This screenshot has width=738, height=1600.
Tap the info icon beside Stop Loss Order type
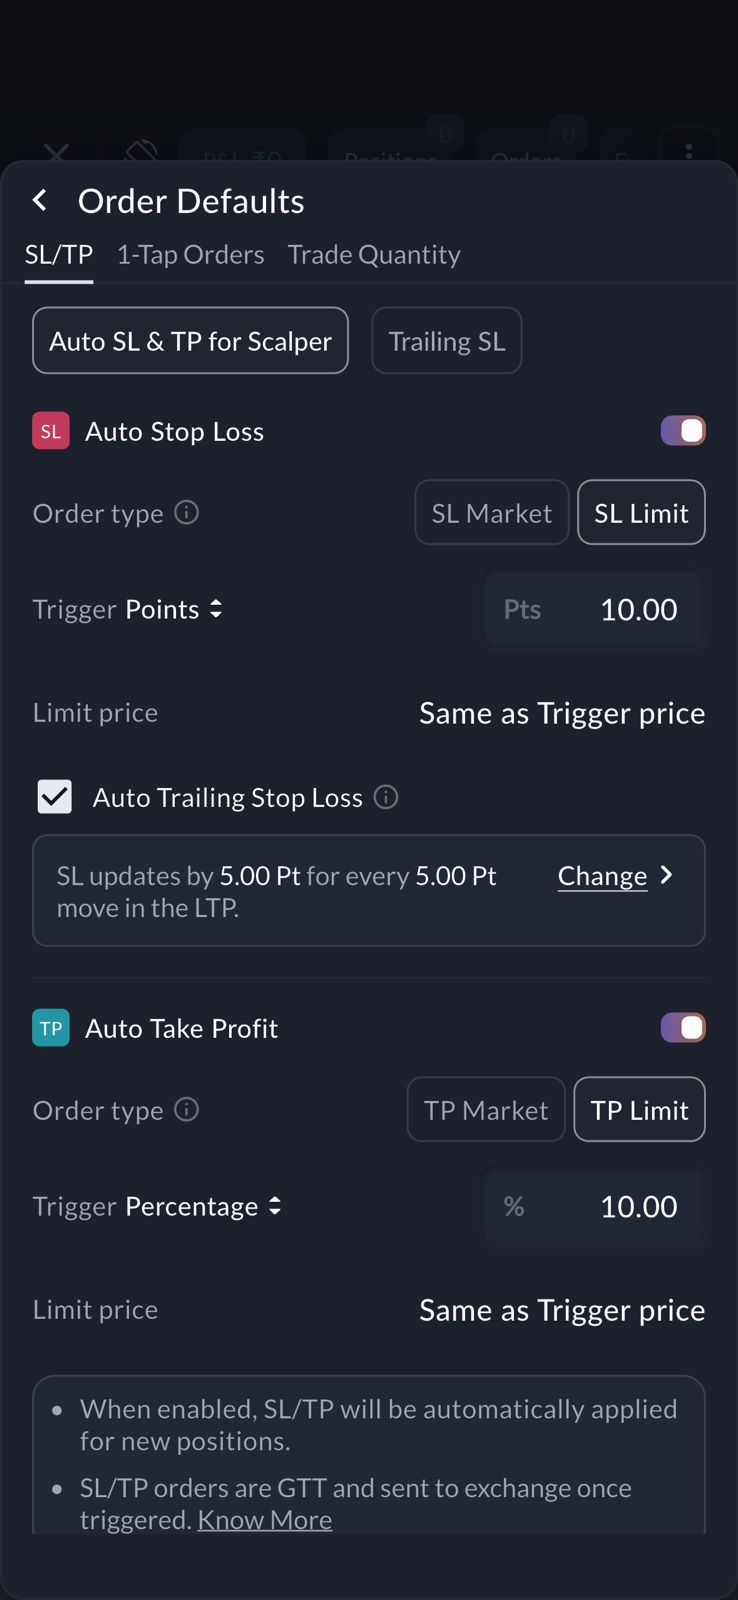[x=187, y=513]
